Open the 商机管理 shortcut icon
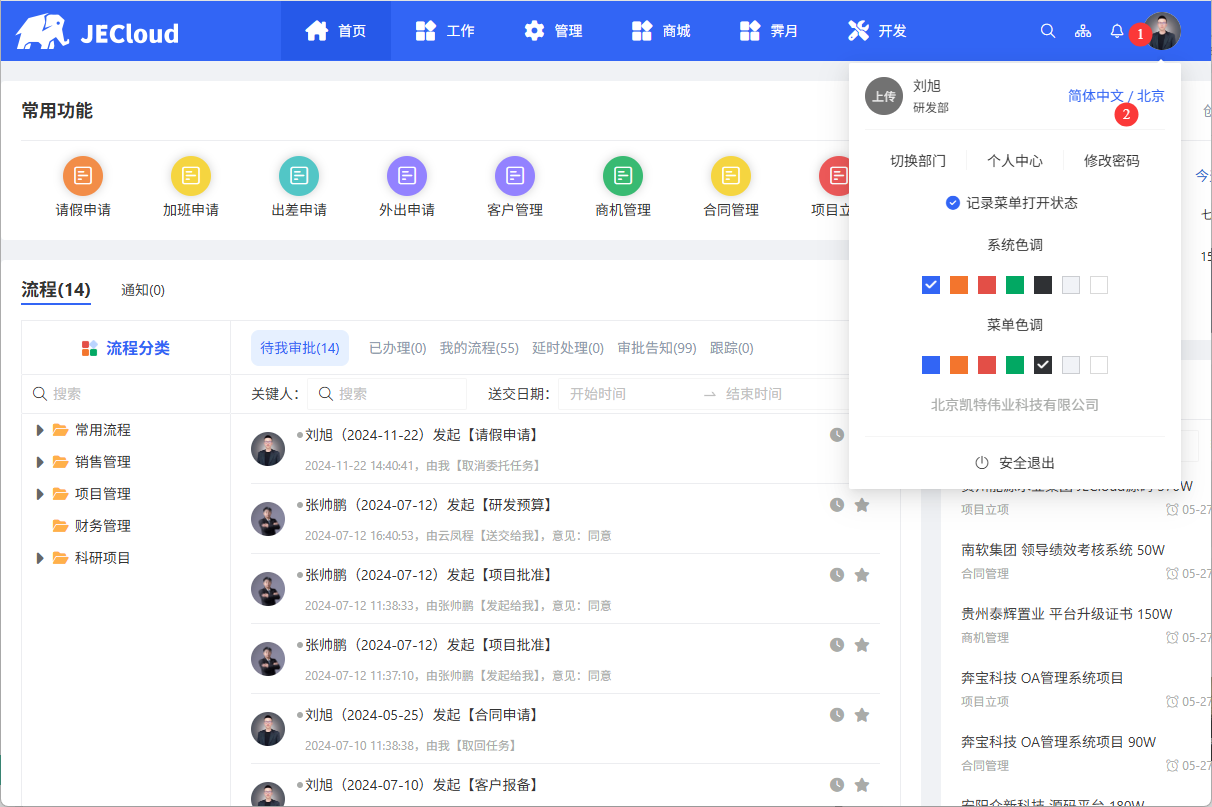Image resolution: width=1212 pixels, height=807 pixels. coord(623,177)
